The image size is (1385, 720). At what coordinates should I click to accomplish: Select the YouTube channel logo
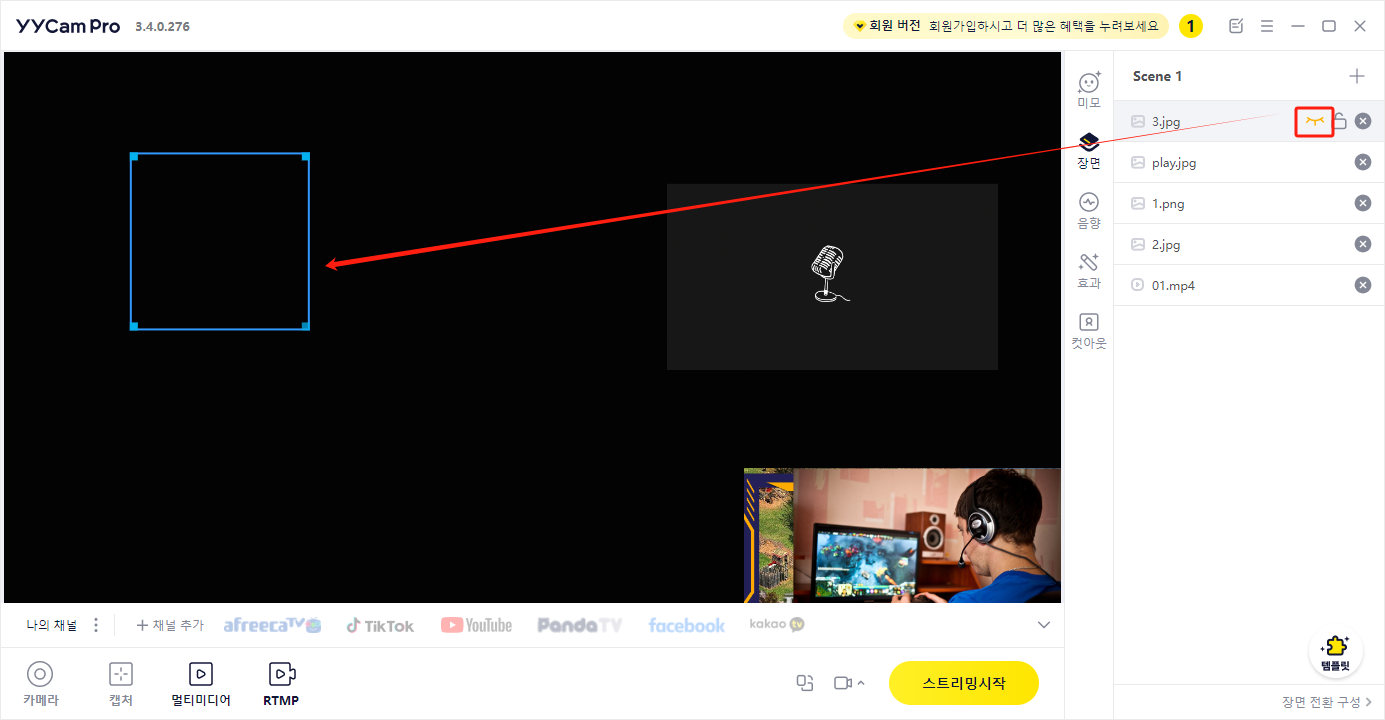click(476, 625)
